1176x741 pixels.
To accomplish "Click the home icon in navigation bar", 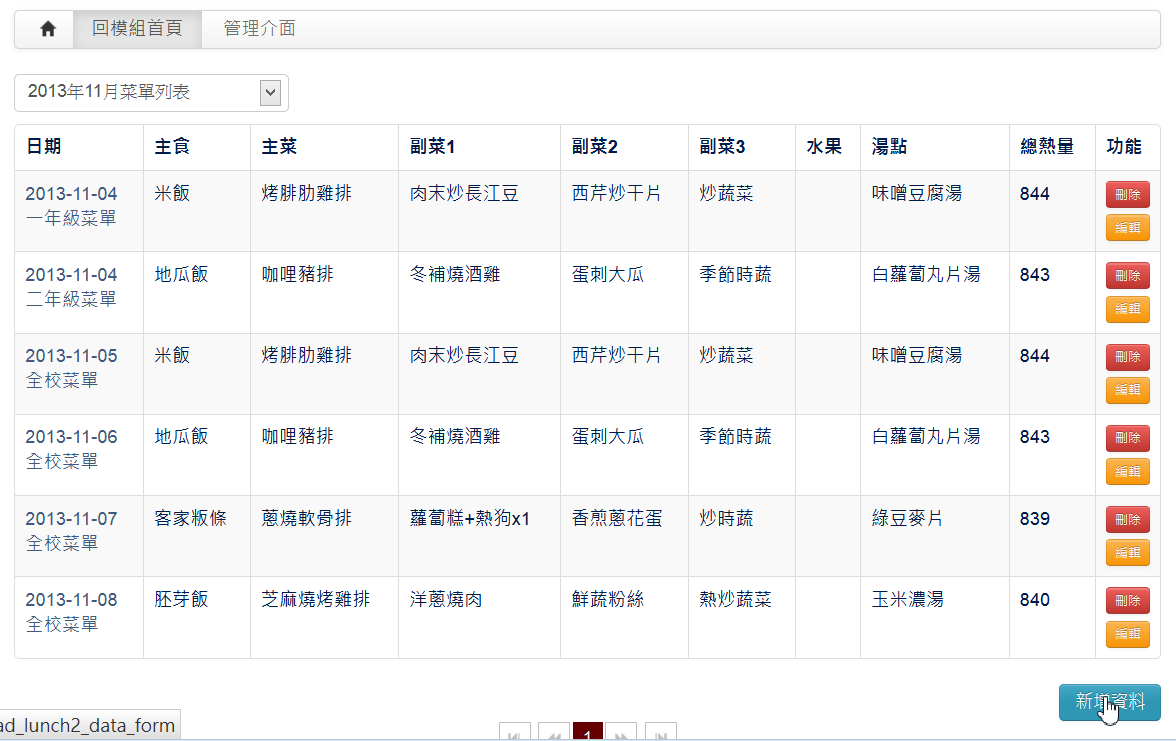I will point(47,29).
